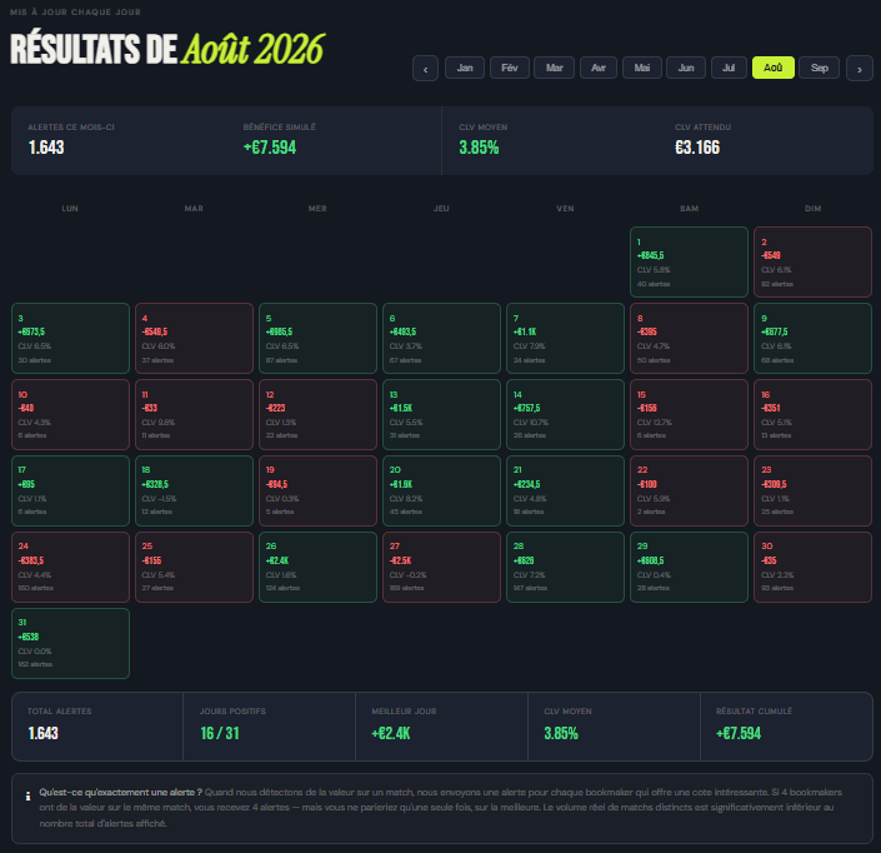Click the info icon beside alert explanation

[28, 796]
